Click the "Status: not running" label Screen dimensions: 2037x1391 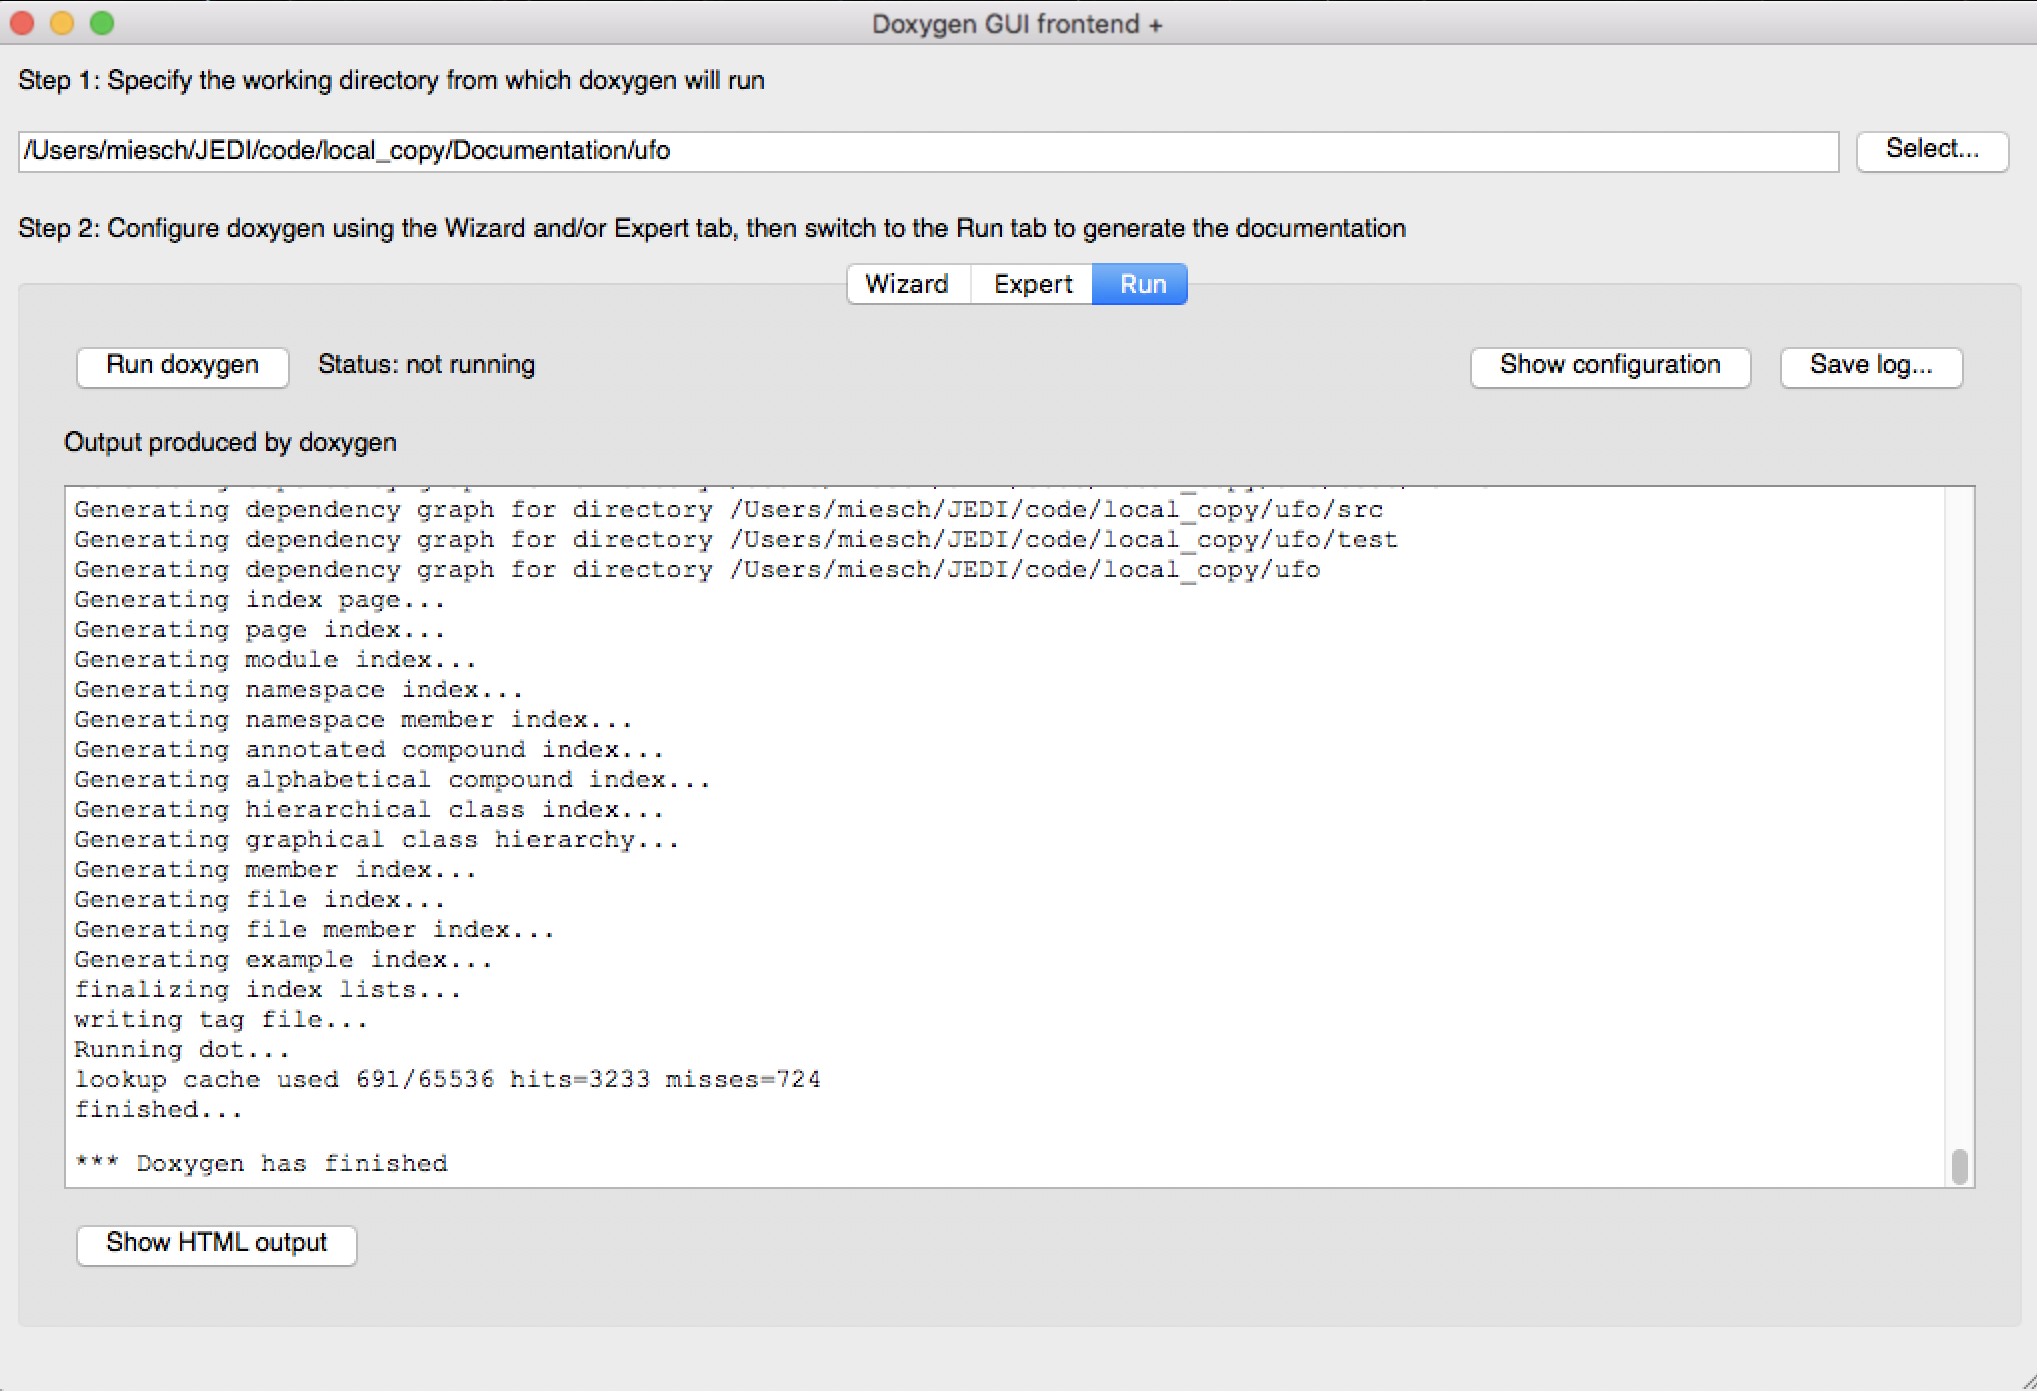pyautogui.click(x=427, y=365)
